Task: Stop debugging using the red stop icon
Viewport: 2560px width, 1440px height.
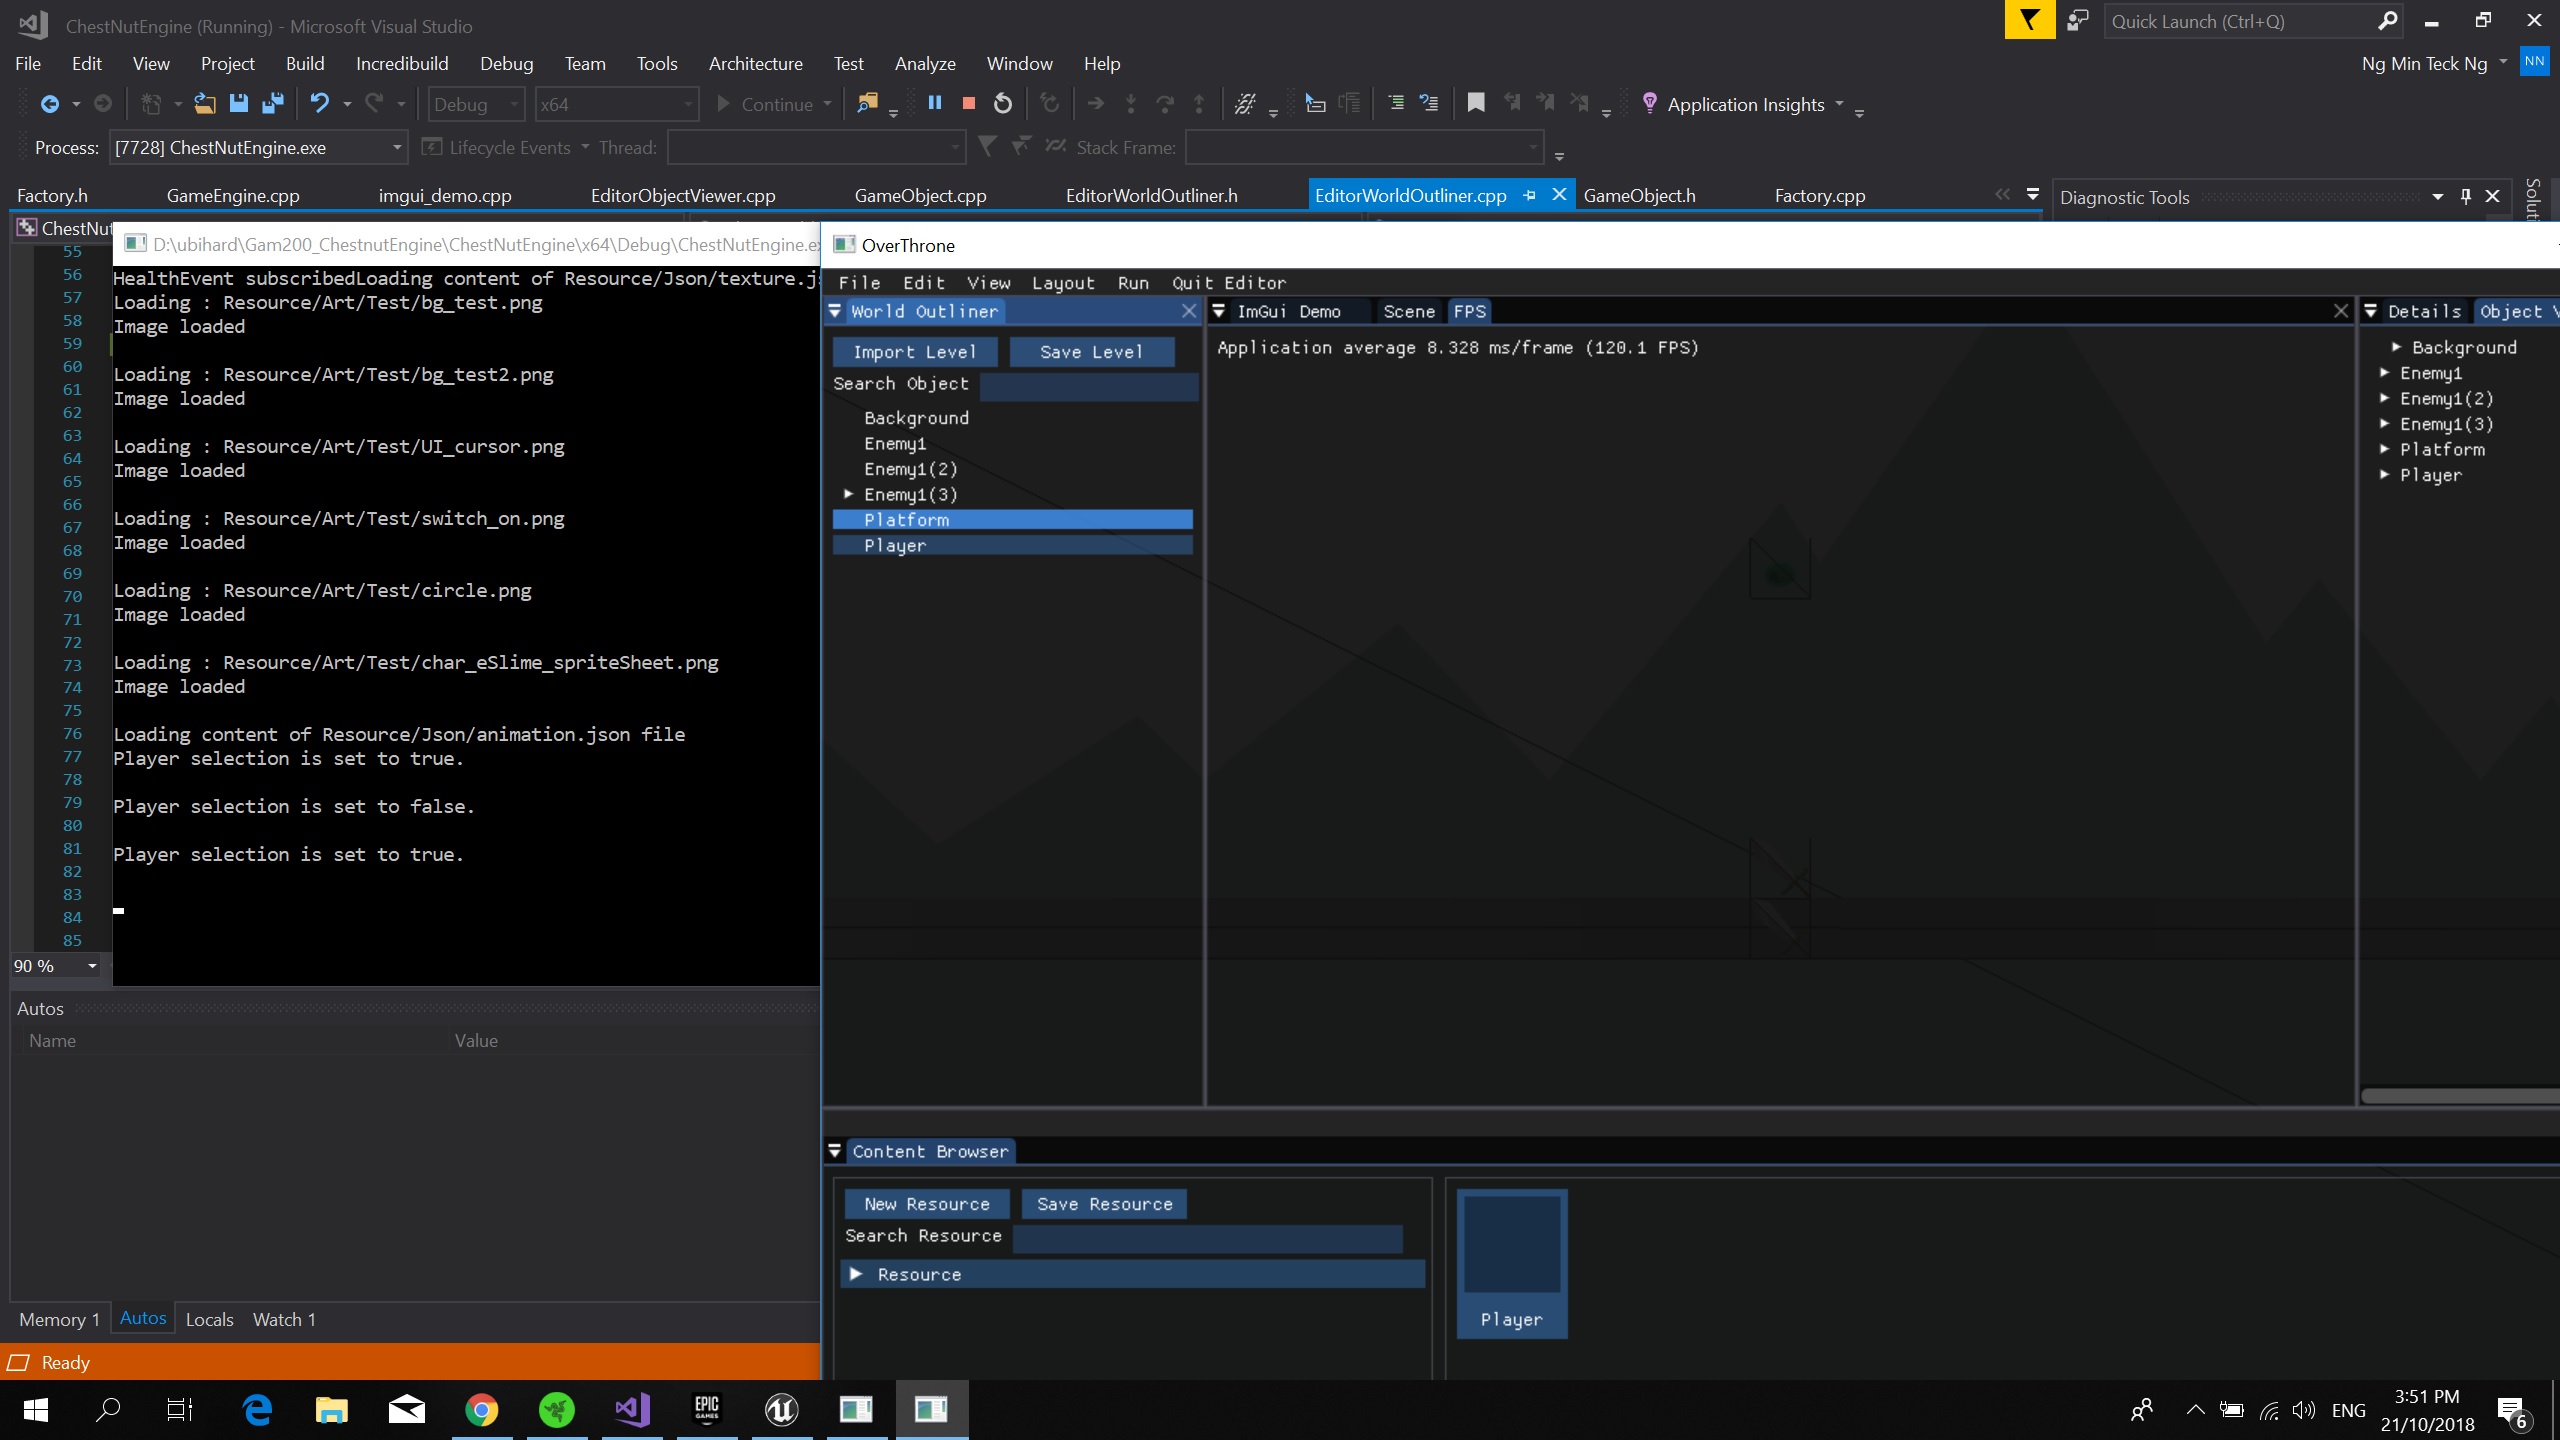Action: tap(967, 103)
